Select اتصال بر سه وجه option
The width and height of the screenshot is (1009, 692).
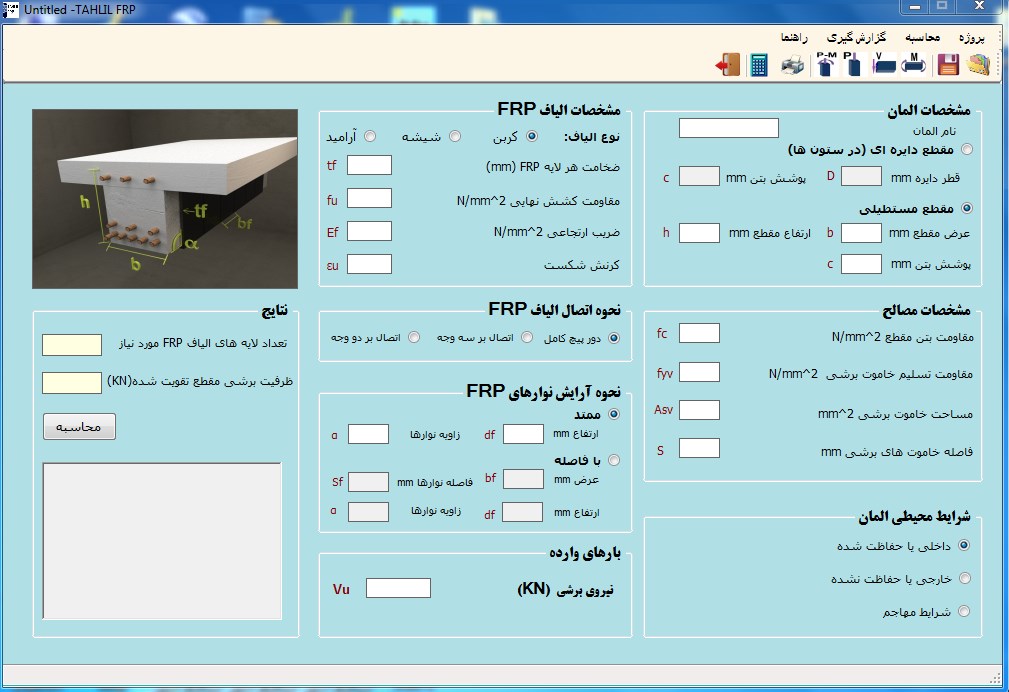pos(527,338)
